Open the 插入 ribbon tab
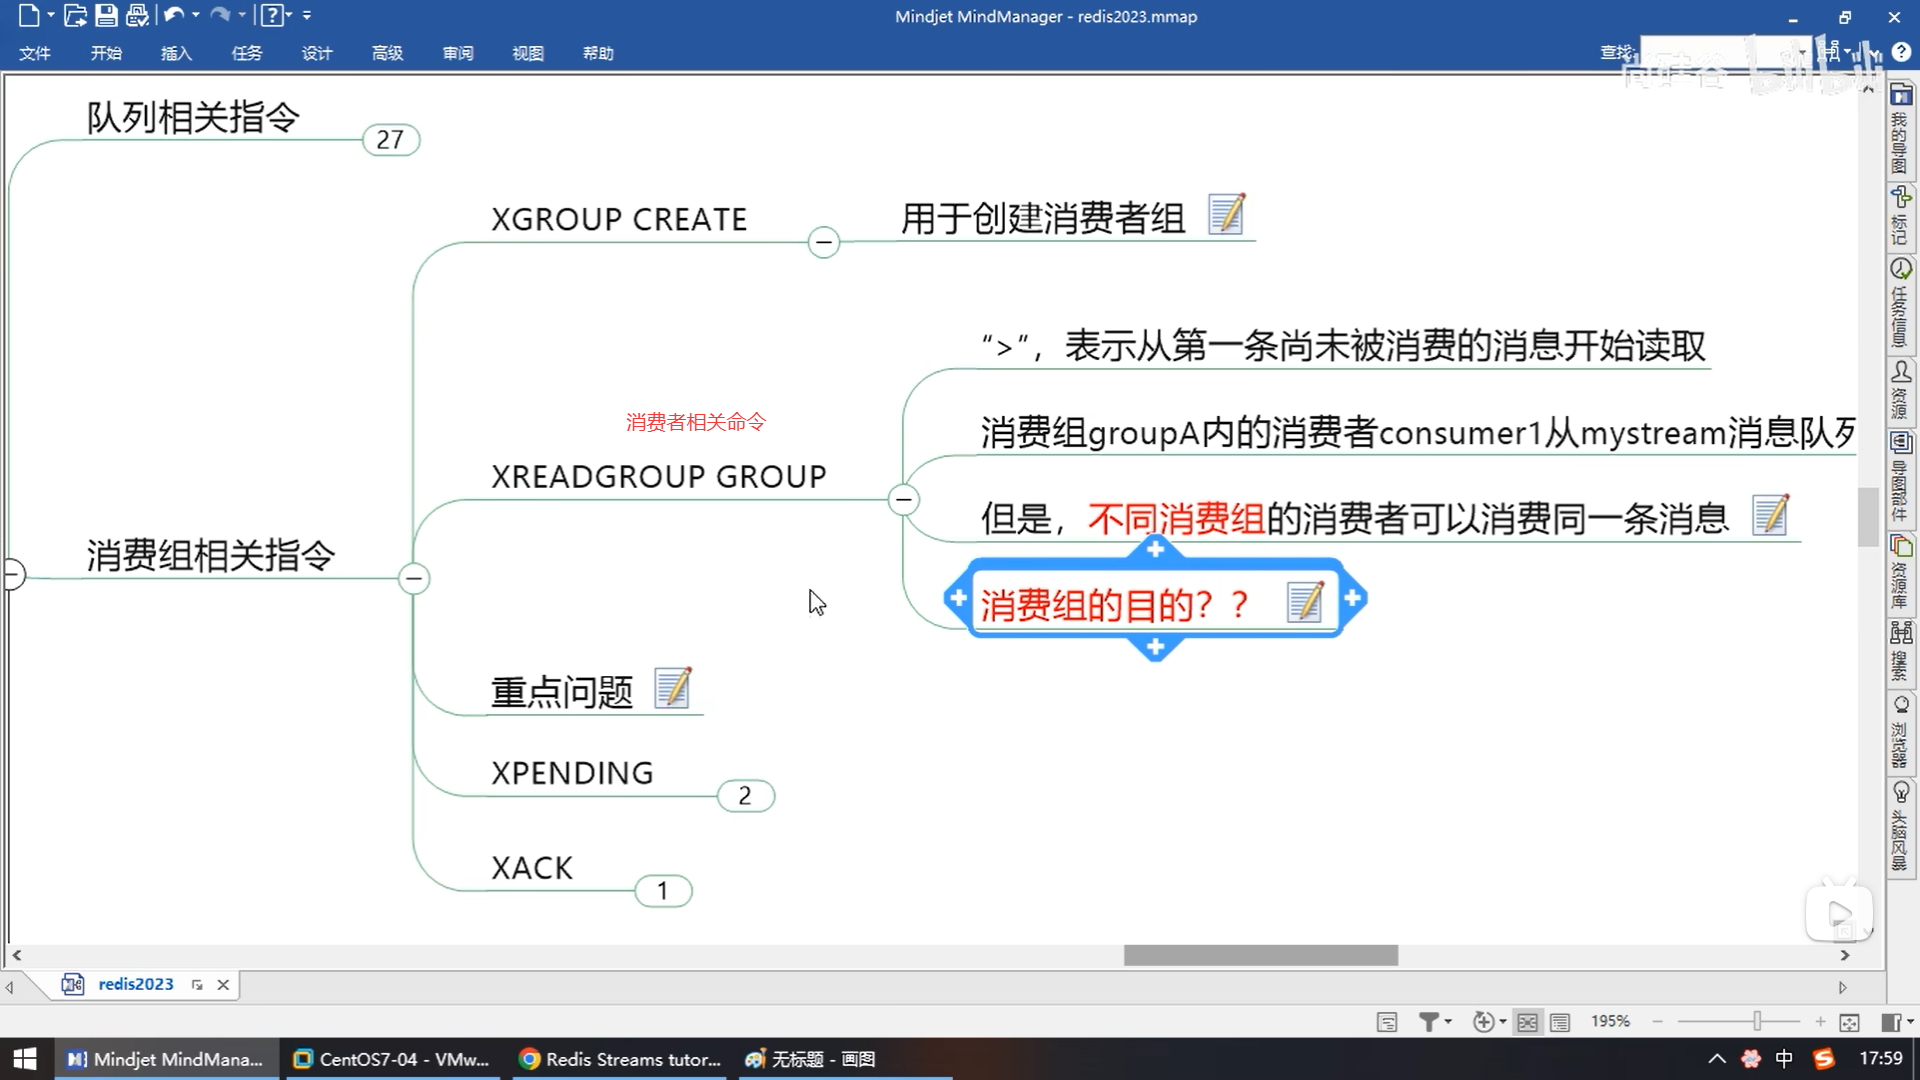Screen dimensions: 1920x1080 [176, 53]
